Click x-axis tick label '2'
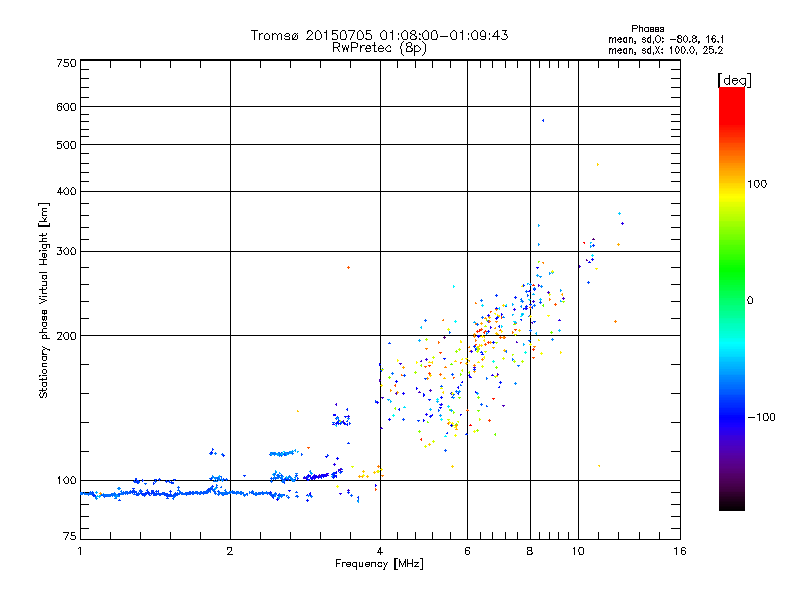 pyautogui.click(x=230, y=551)
